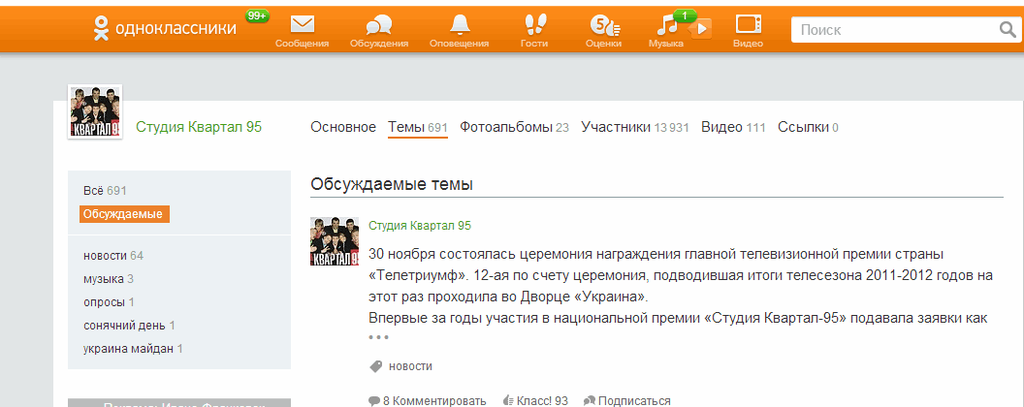
Task: Click the post author avatar thumbnail
Action: tap(334, 241)
